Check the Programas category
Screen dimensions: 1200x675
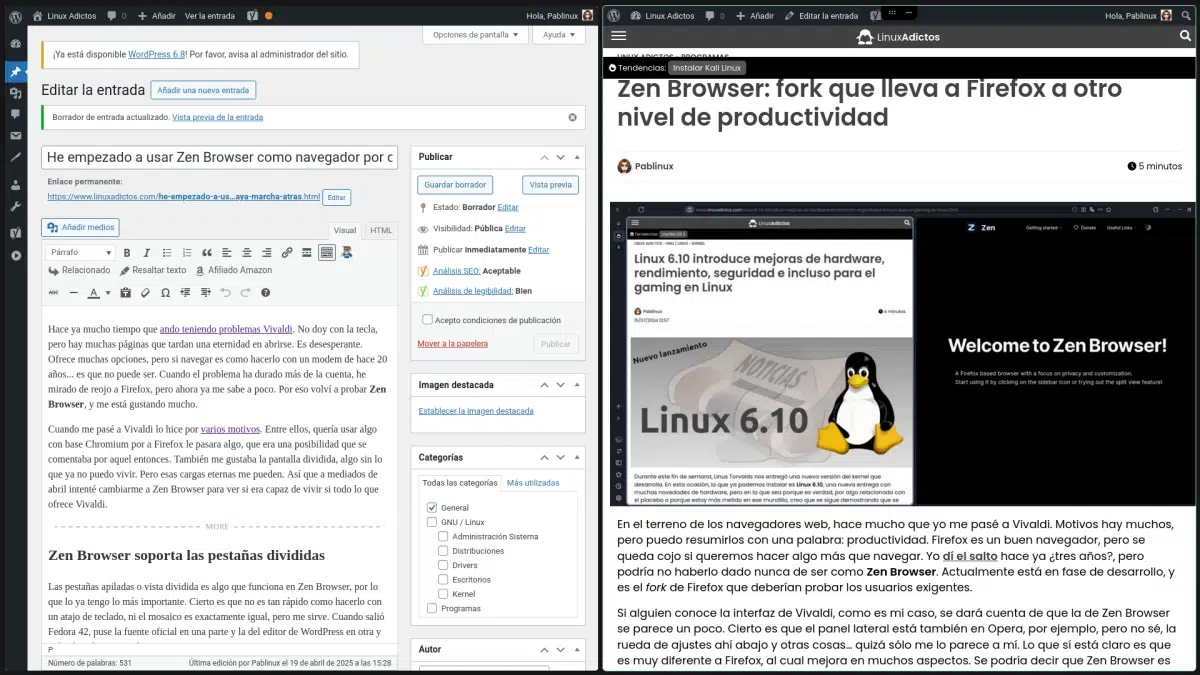(432, 608)
